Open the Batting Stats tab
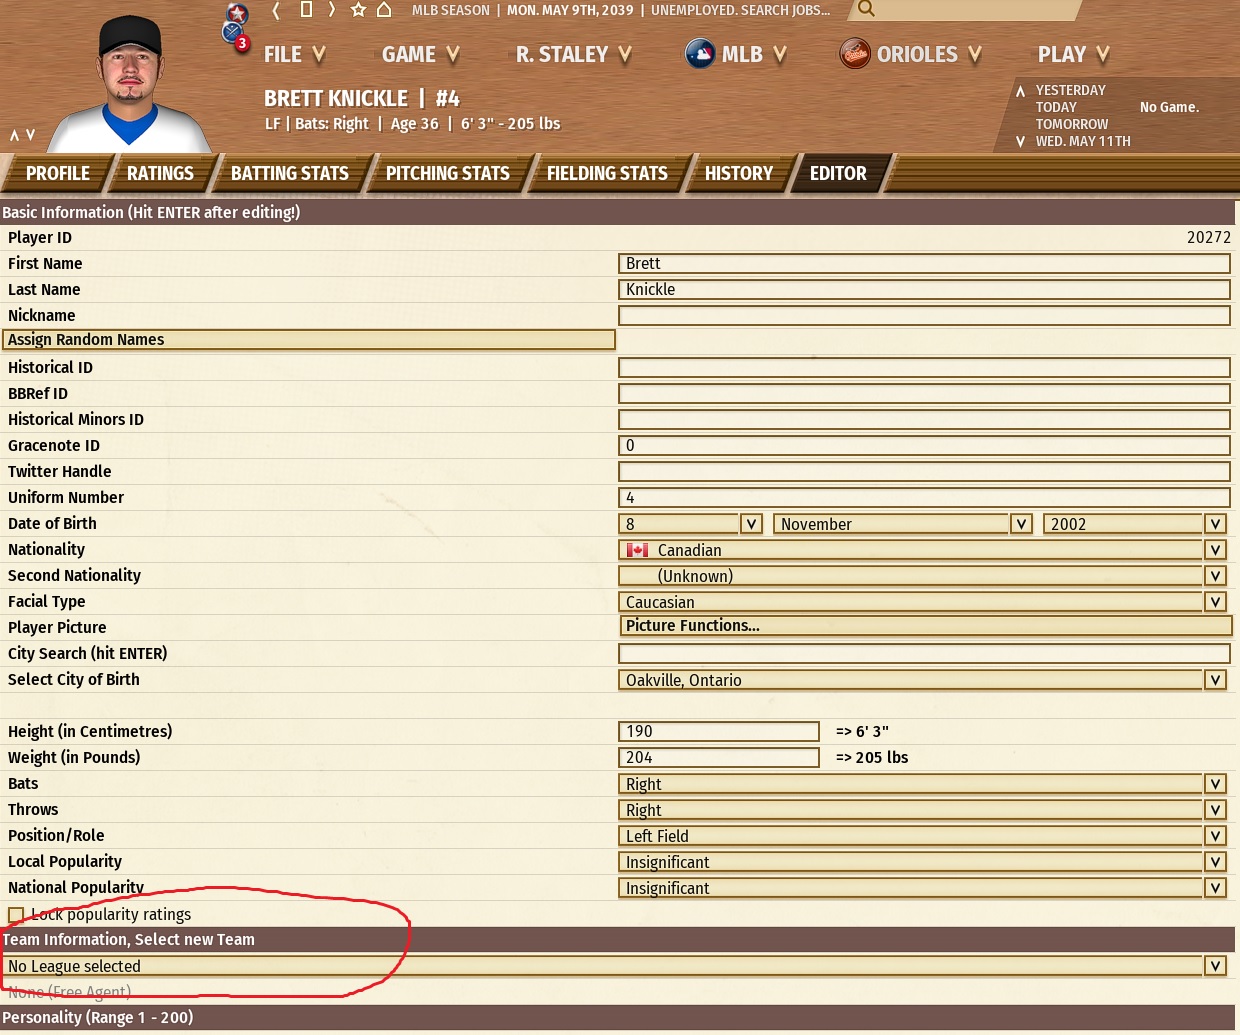The height and width of the screenshot is (1035, 1240). 289,173
